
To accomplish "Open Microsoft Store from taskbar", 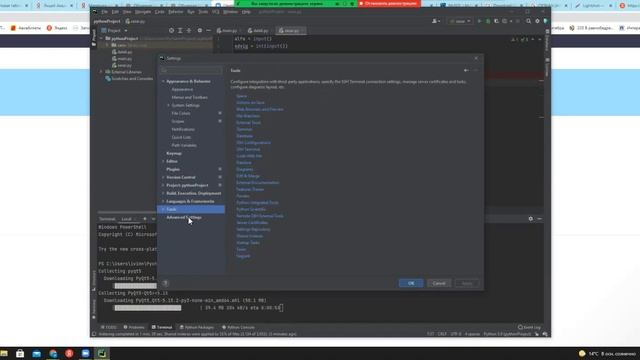I will (x=20, y=353).
